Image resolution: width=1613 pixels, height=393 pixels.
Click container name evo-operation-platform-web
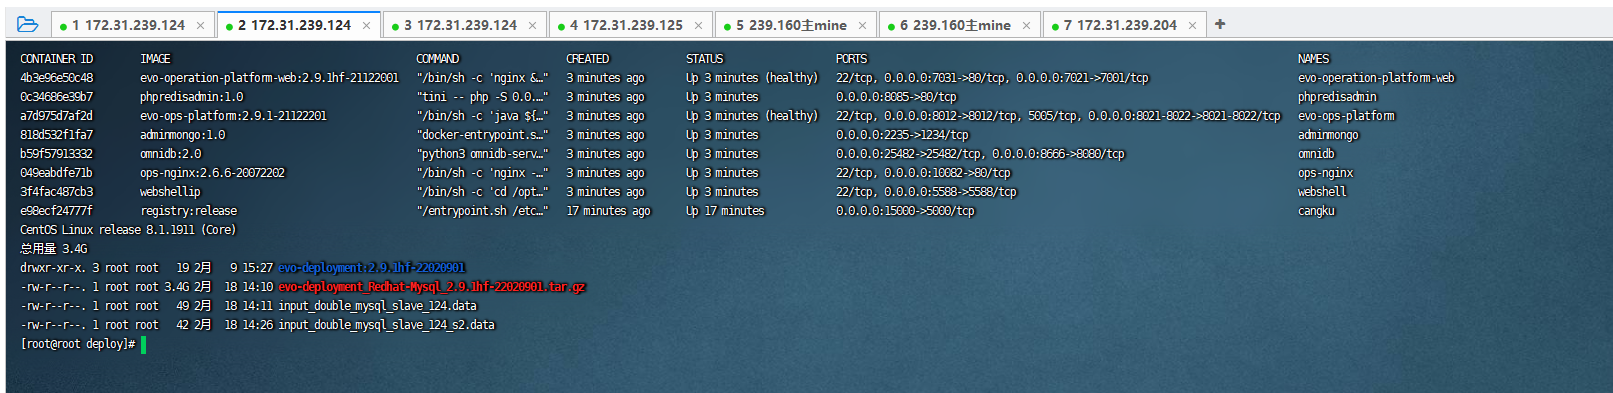(1377, 78)
